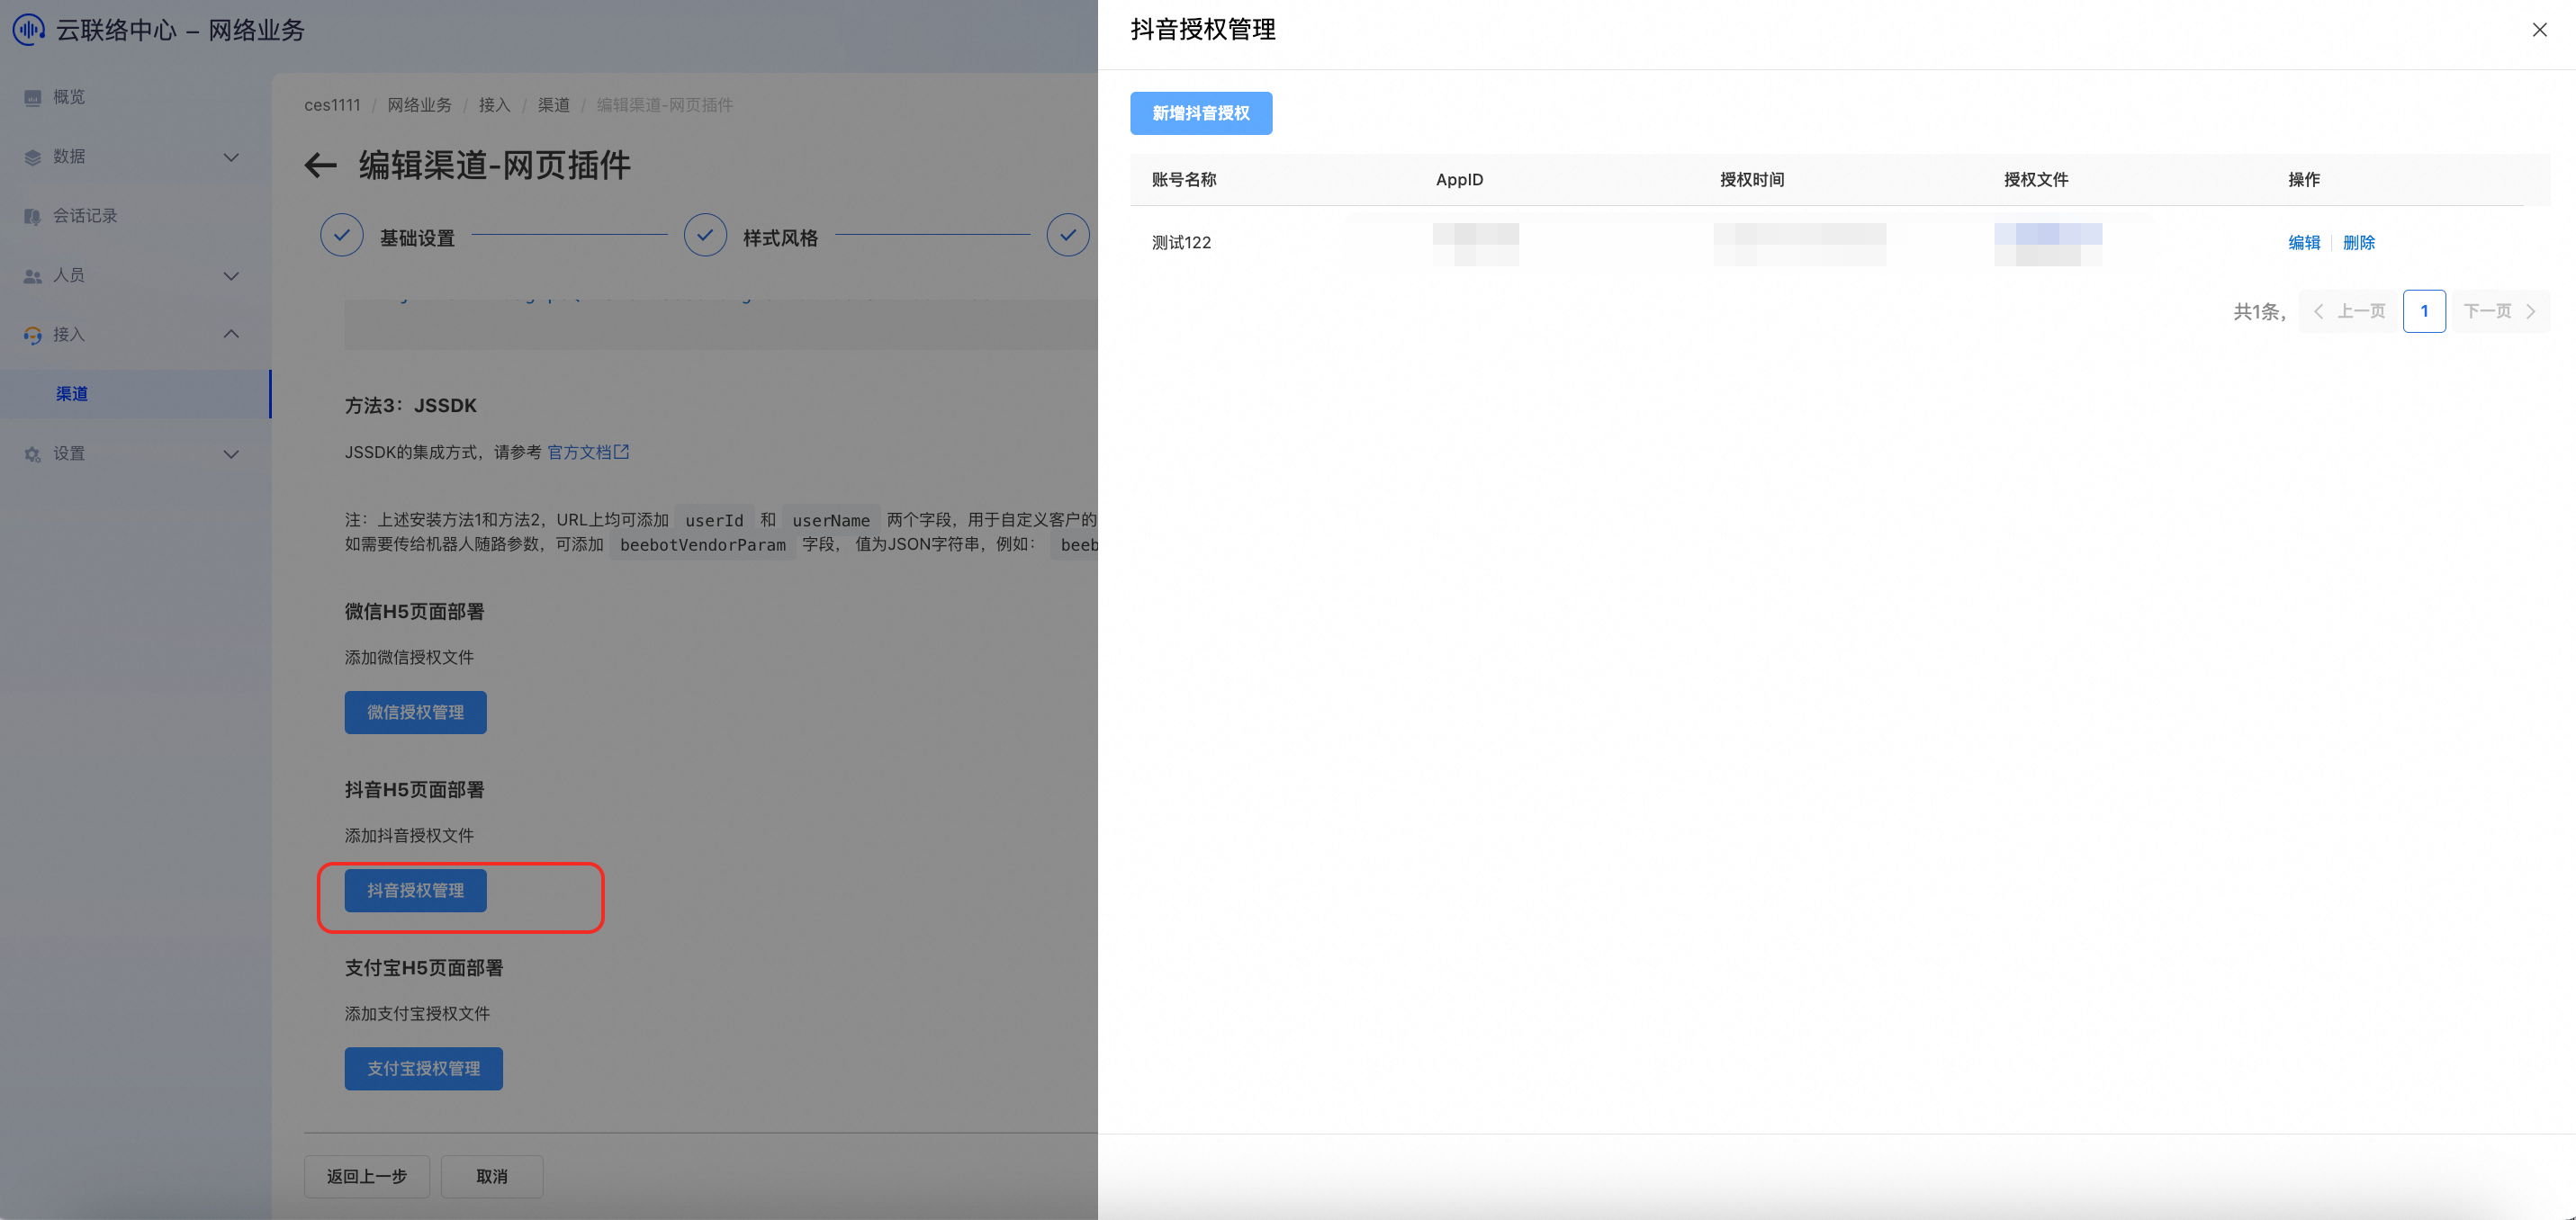Image resolution: width=2576 pixels, height=1220 pixels.
Task: Click the third step check circle
Action: click(1068, 235)
